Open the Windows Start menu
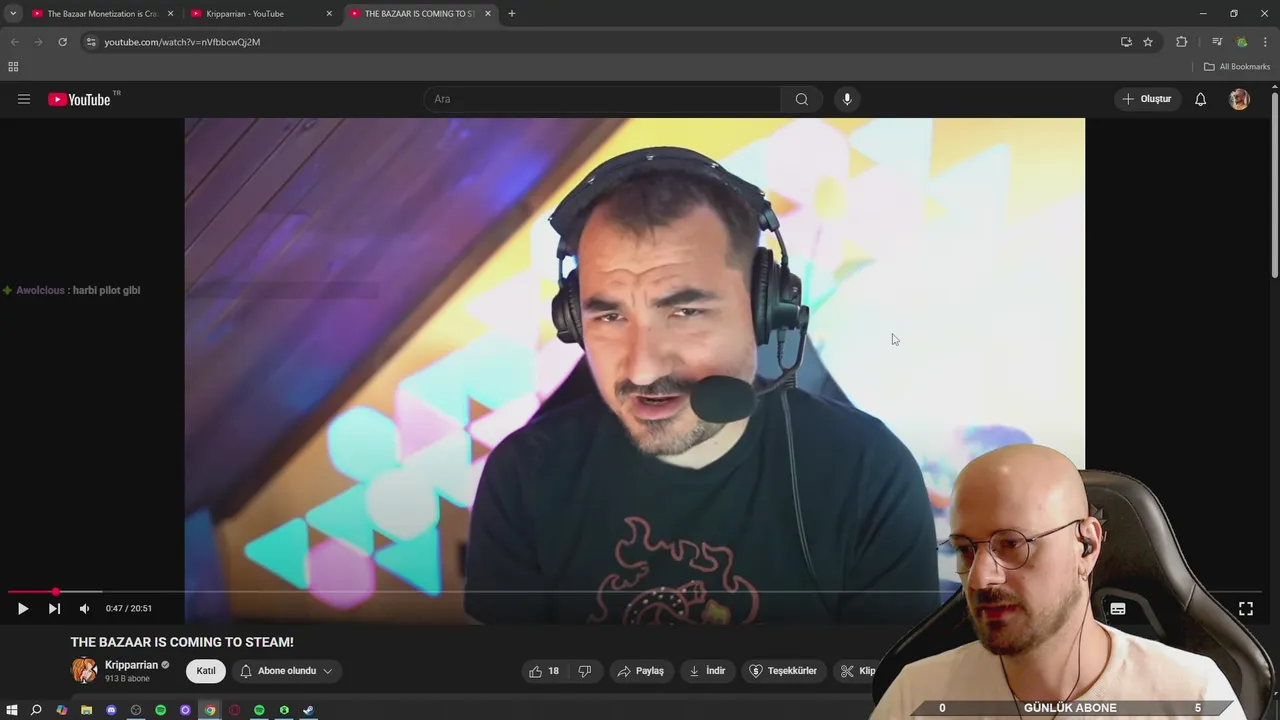Screen dimensions: 1280x720 click(x=12, y=710)
